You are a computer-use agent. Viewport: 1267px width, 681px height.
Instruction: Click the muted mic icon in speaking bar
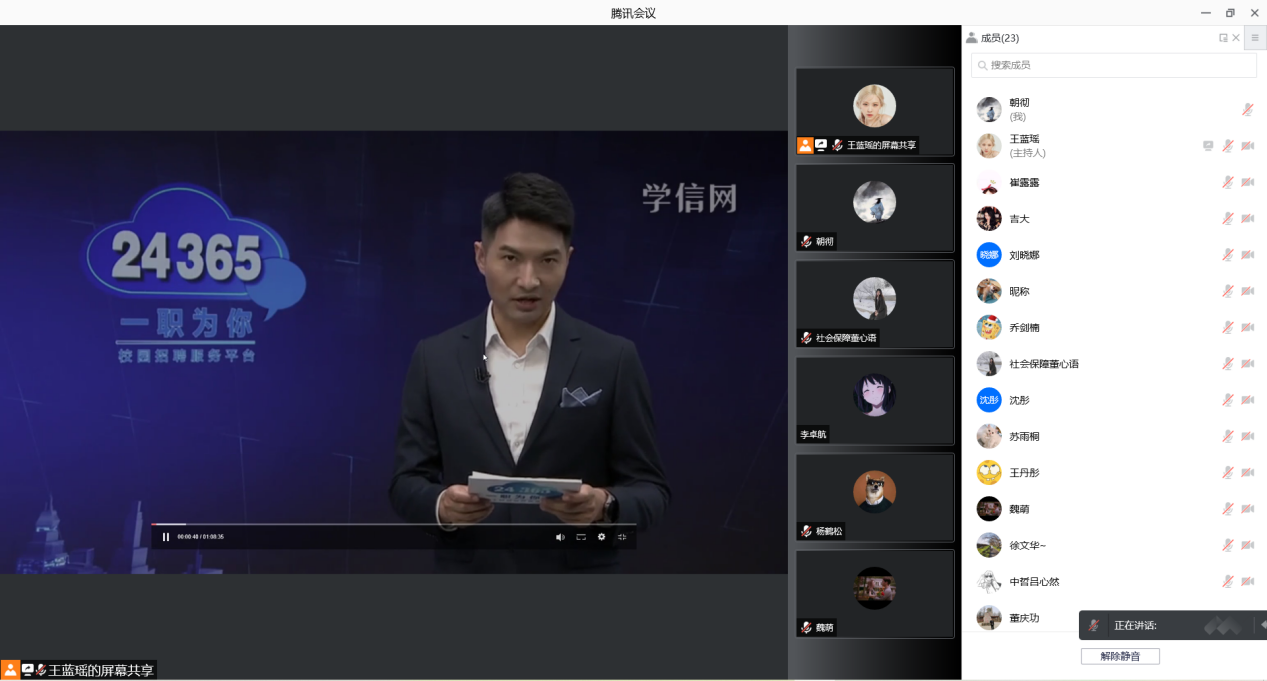[x=1095, y=625]
